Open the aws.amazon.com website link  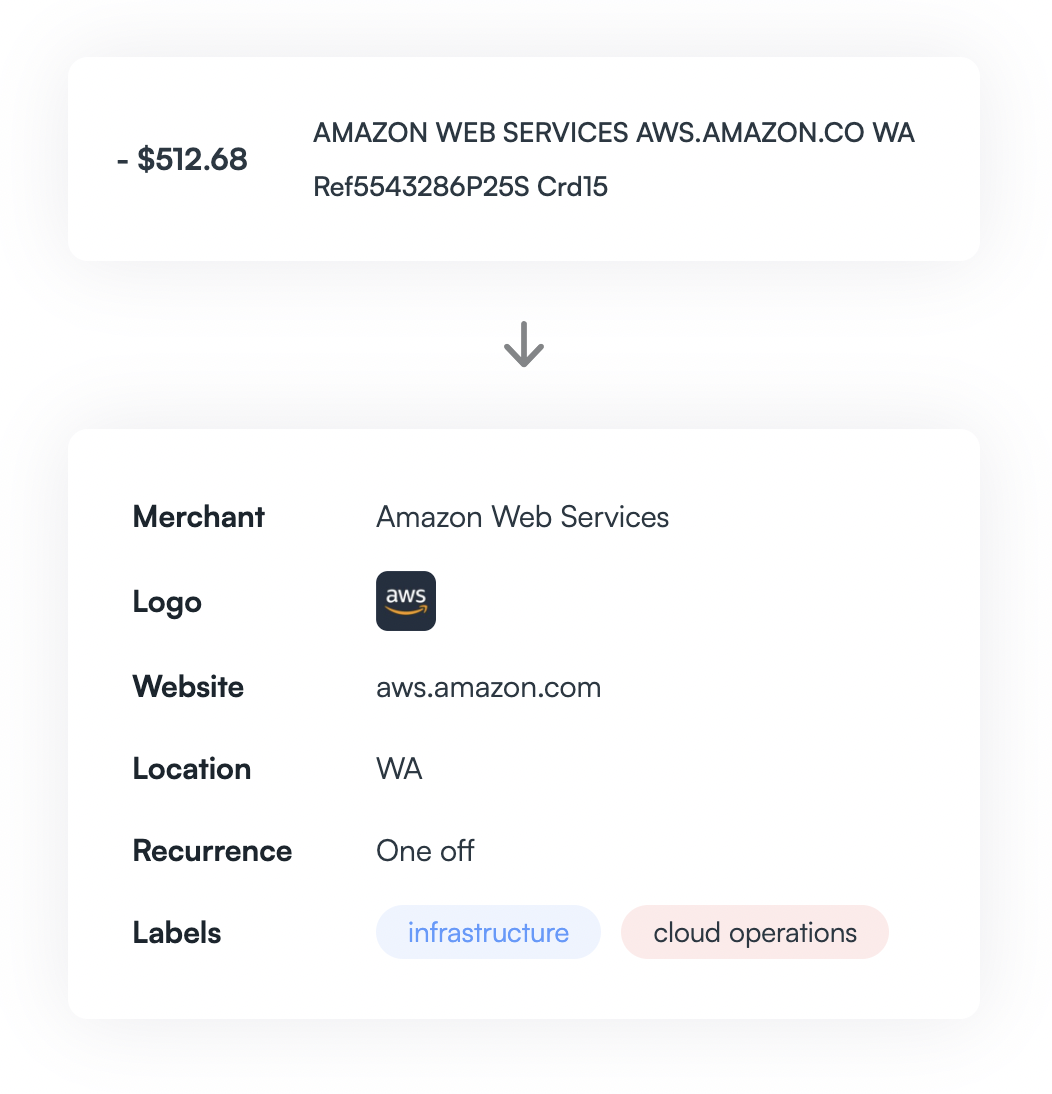[x=488, y=688]
